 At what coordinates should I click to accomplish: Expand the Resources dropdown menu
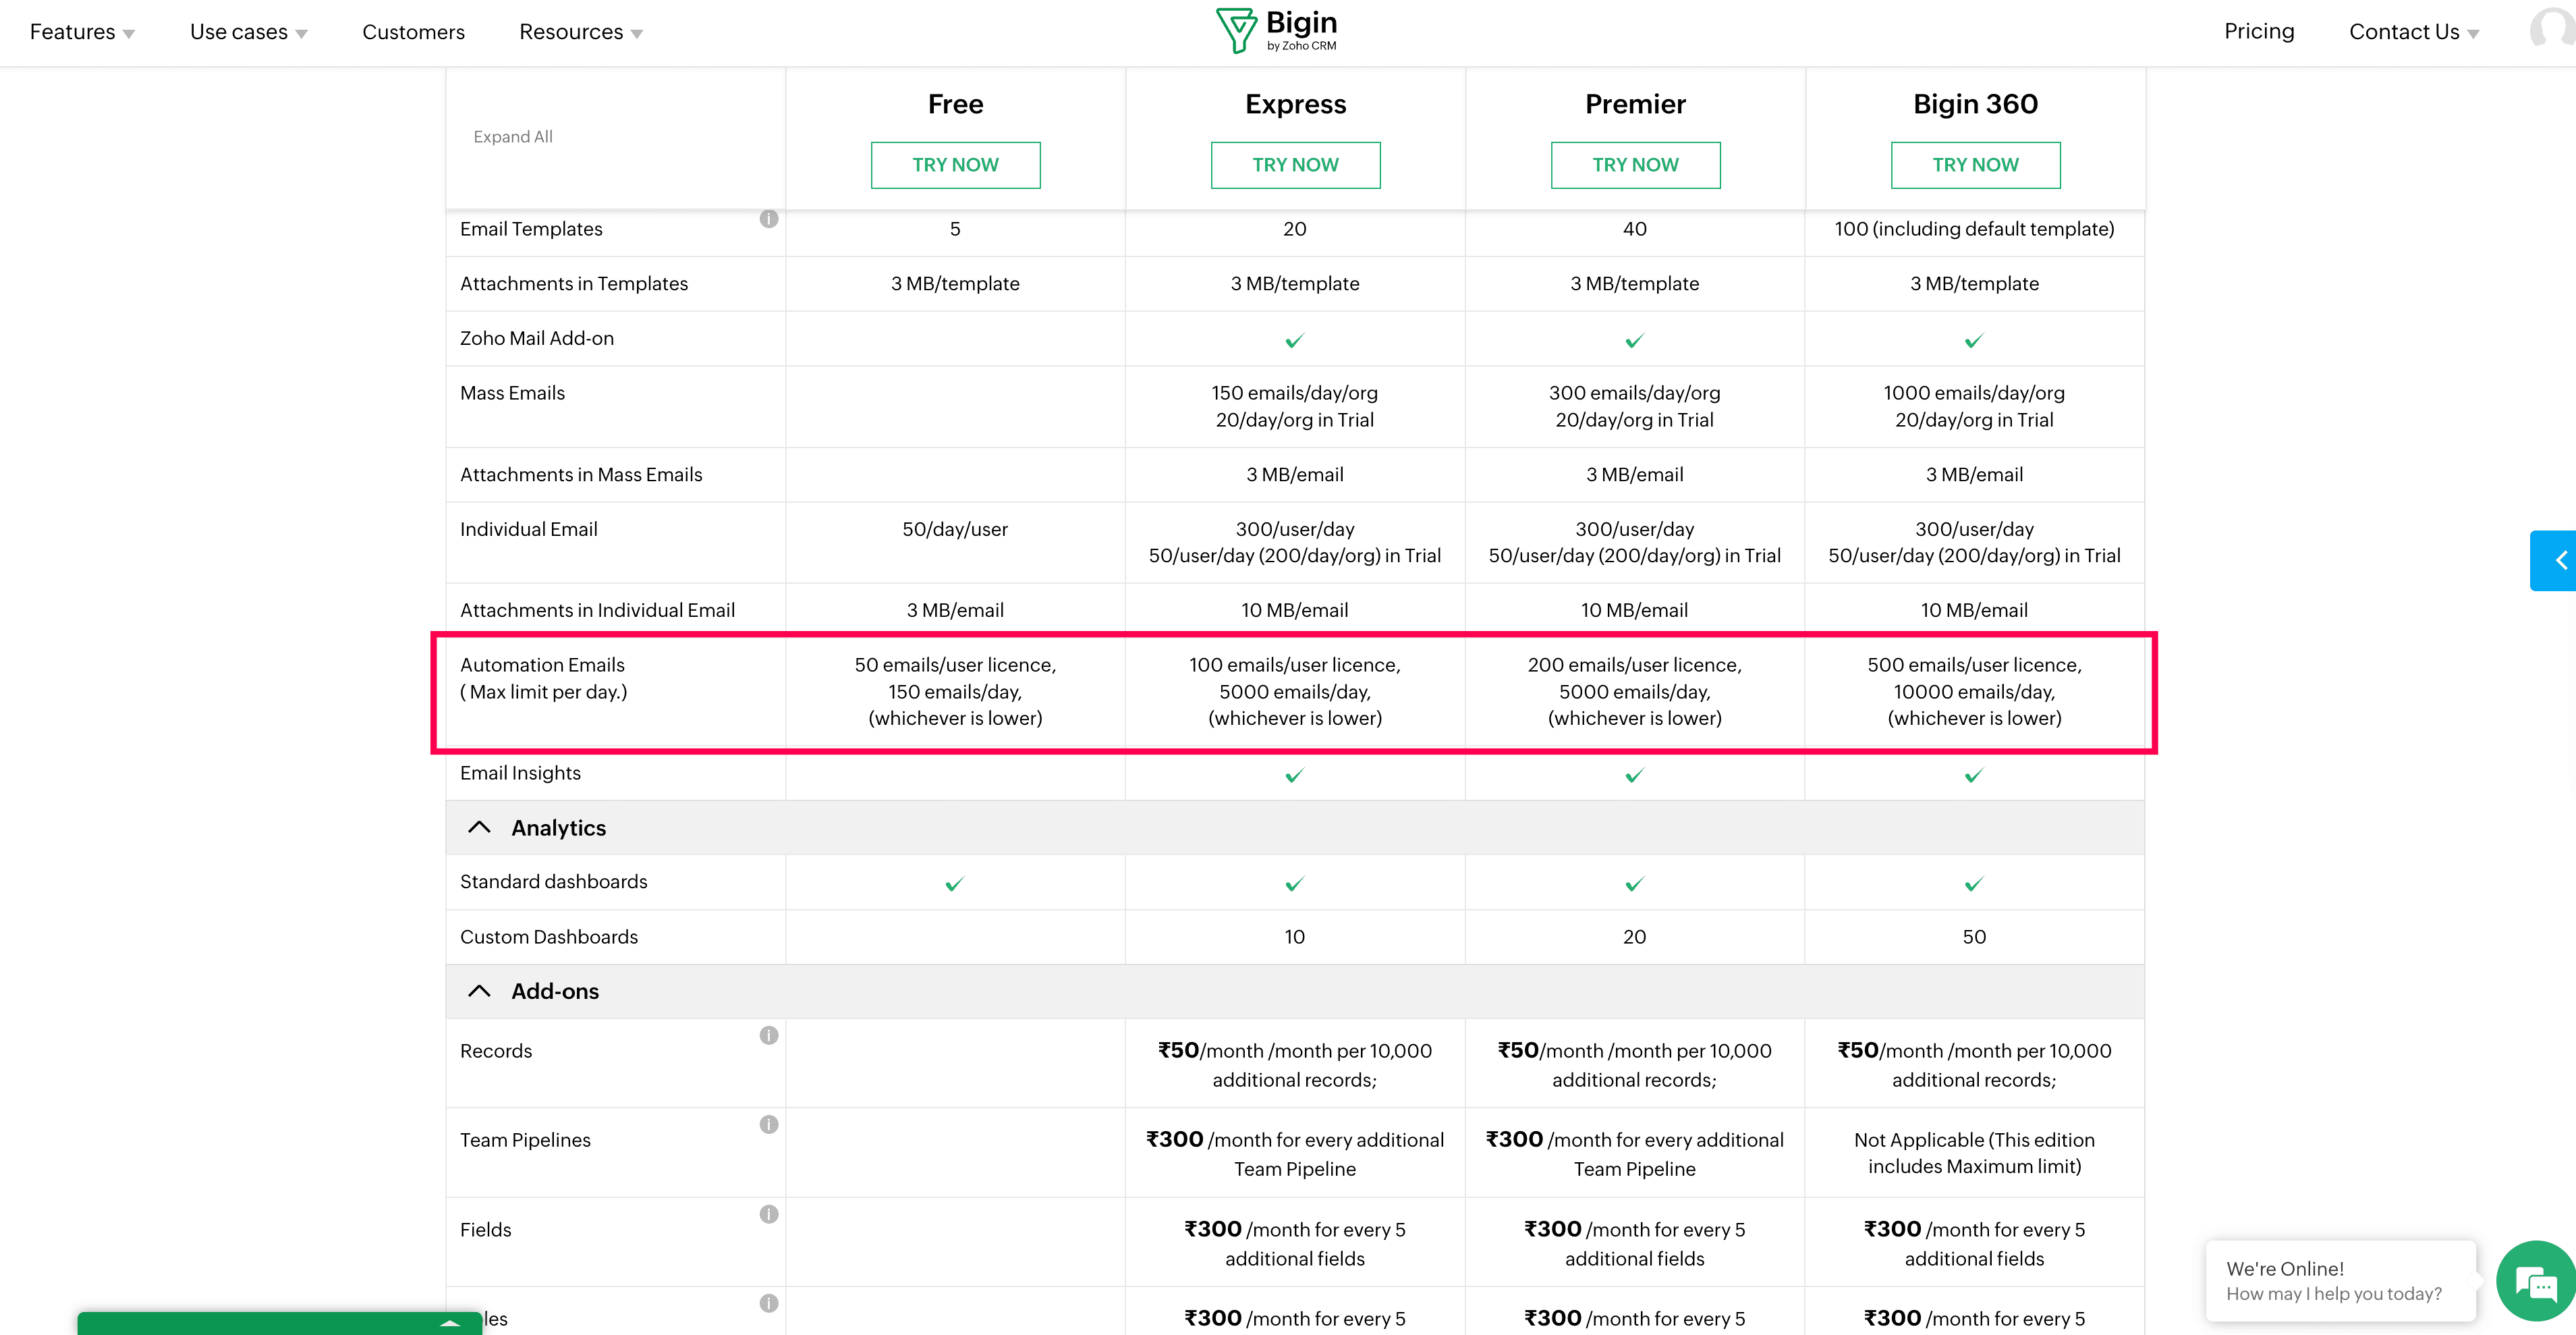coord(580,32)
